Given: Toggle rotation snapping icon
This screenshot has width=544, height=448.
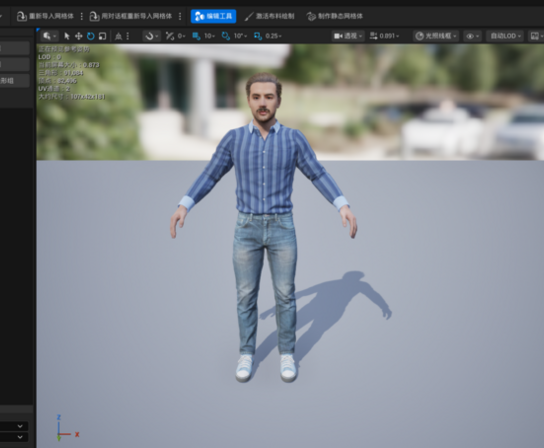Looking at the screenshot, I should click(x=226, y=36).
